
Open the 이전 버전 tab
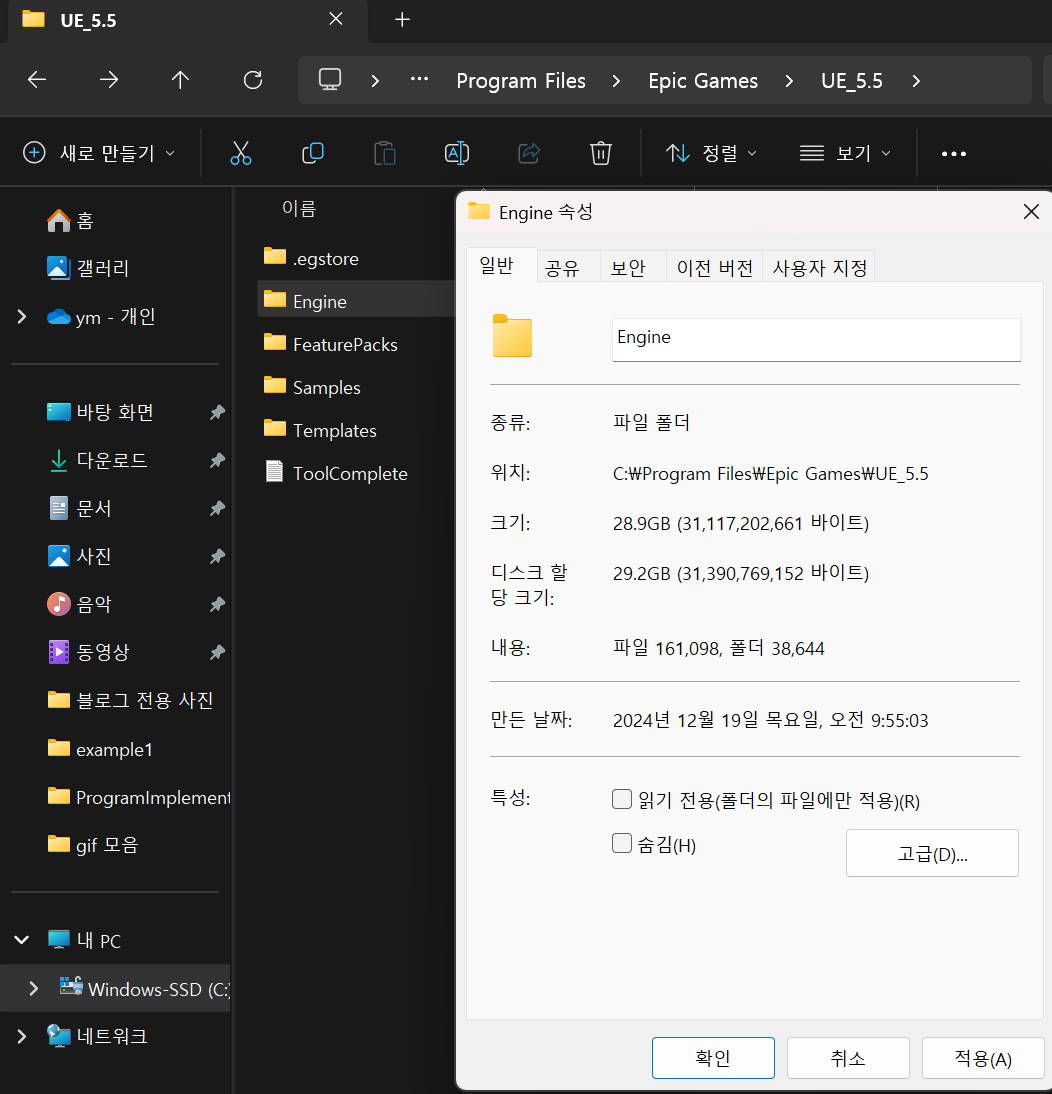(714, 268)
